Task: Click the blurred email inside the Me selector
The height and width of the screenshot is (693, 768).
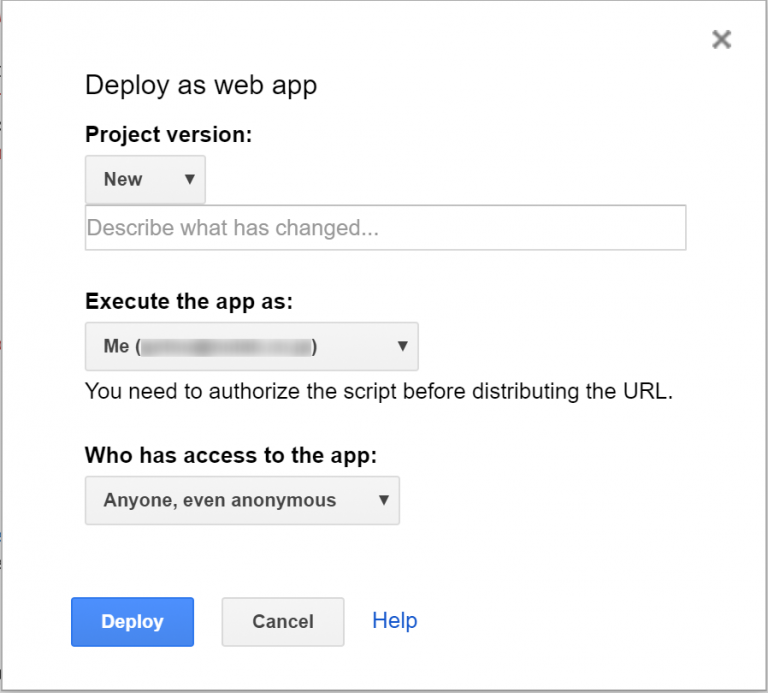Action: [227, 347]
